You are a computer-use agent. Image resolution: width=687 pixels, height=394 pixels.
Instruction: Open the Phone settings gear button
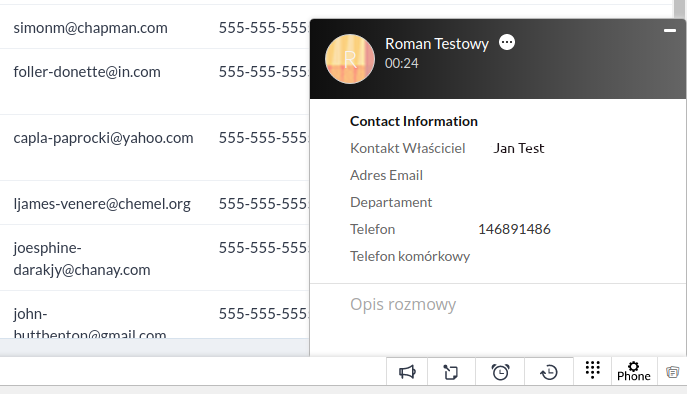tap(634, 372)
